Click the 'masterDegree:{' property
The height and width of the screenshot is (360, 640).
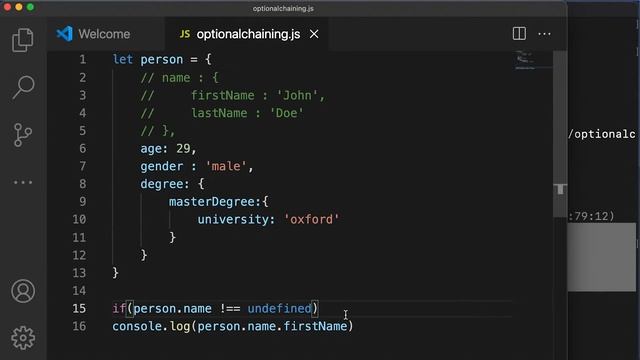(218, 202)
